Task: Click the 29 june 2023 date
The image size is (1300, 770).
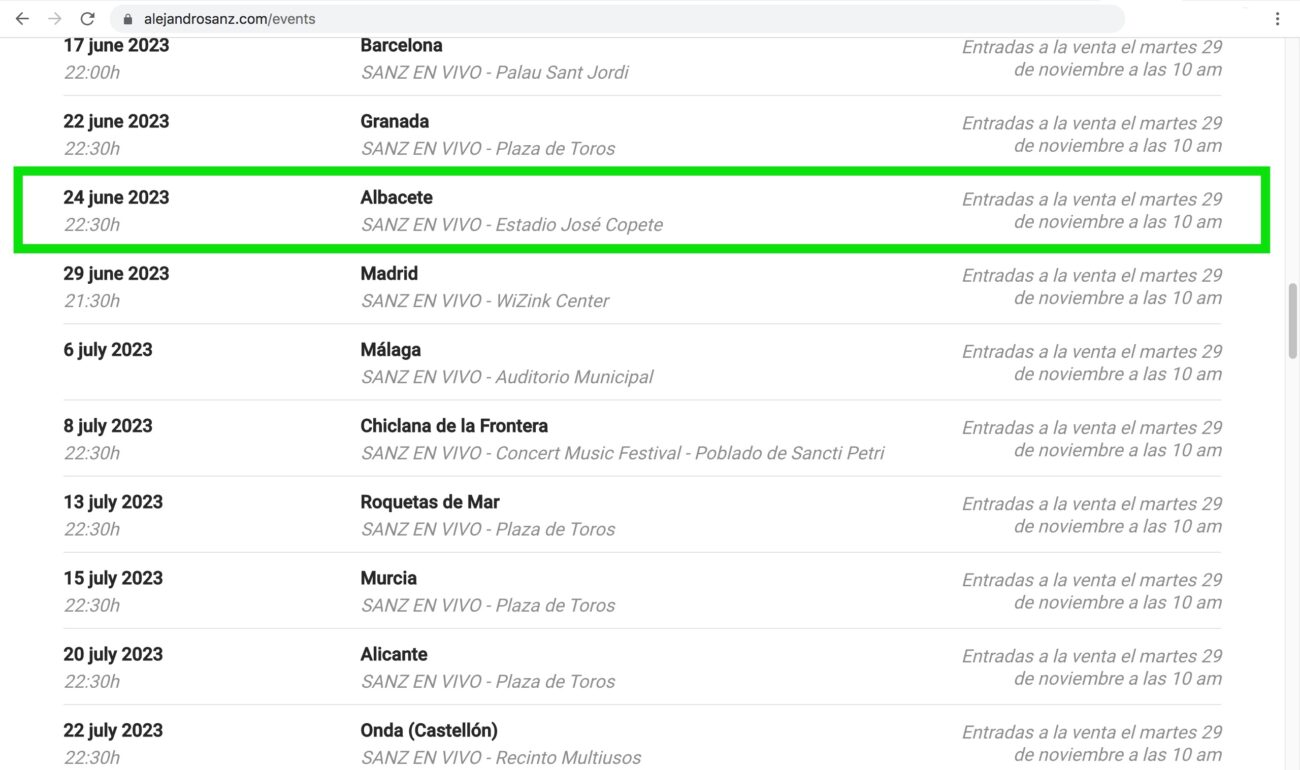Action: pos(116,273)
